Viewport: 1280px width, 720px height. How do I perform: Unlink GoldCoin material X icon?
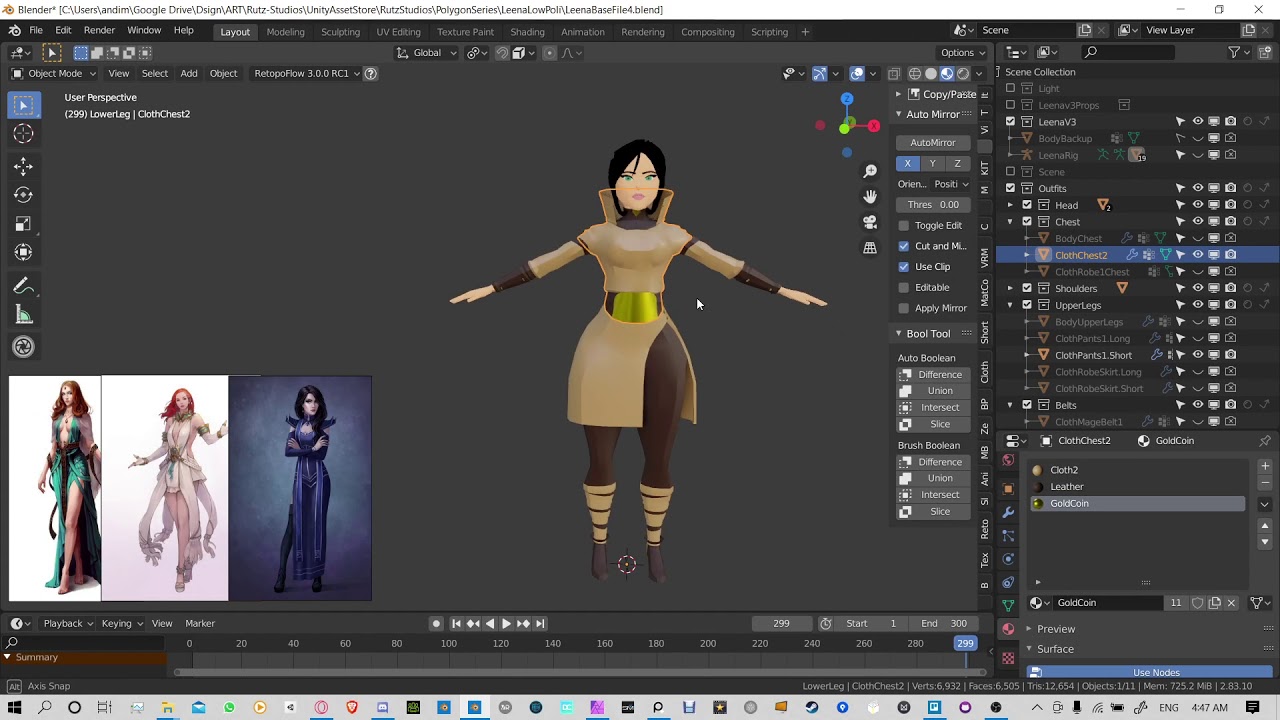(x=1231, y=603)
